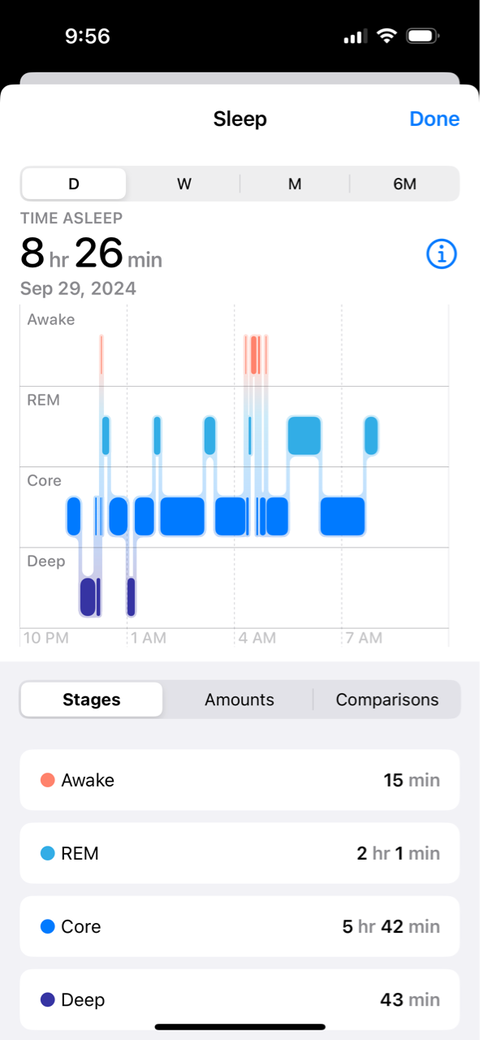Open the Comparisons tab
Screen dimensions: 480x1040
point(387,700)
